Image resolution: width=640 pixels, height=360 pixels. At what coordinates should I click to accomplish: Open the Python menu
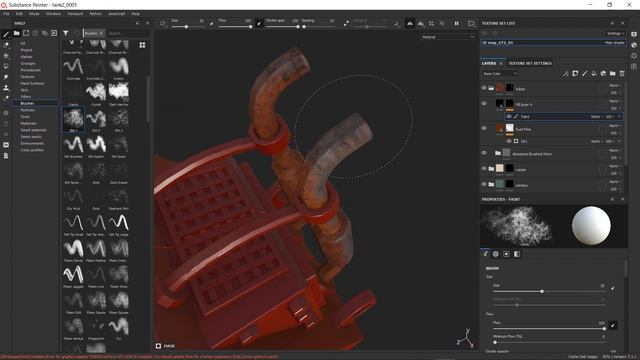click(96, 14)
